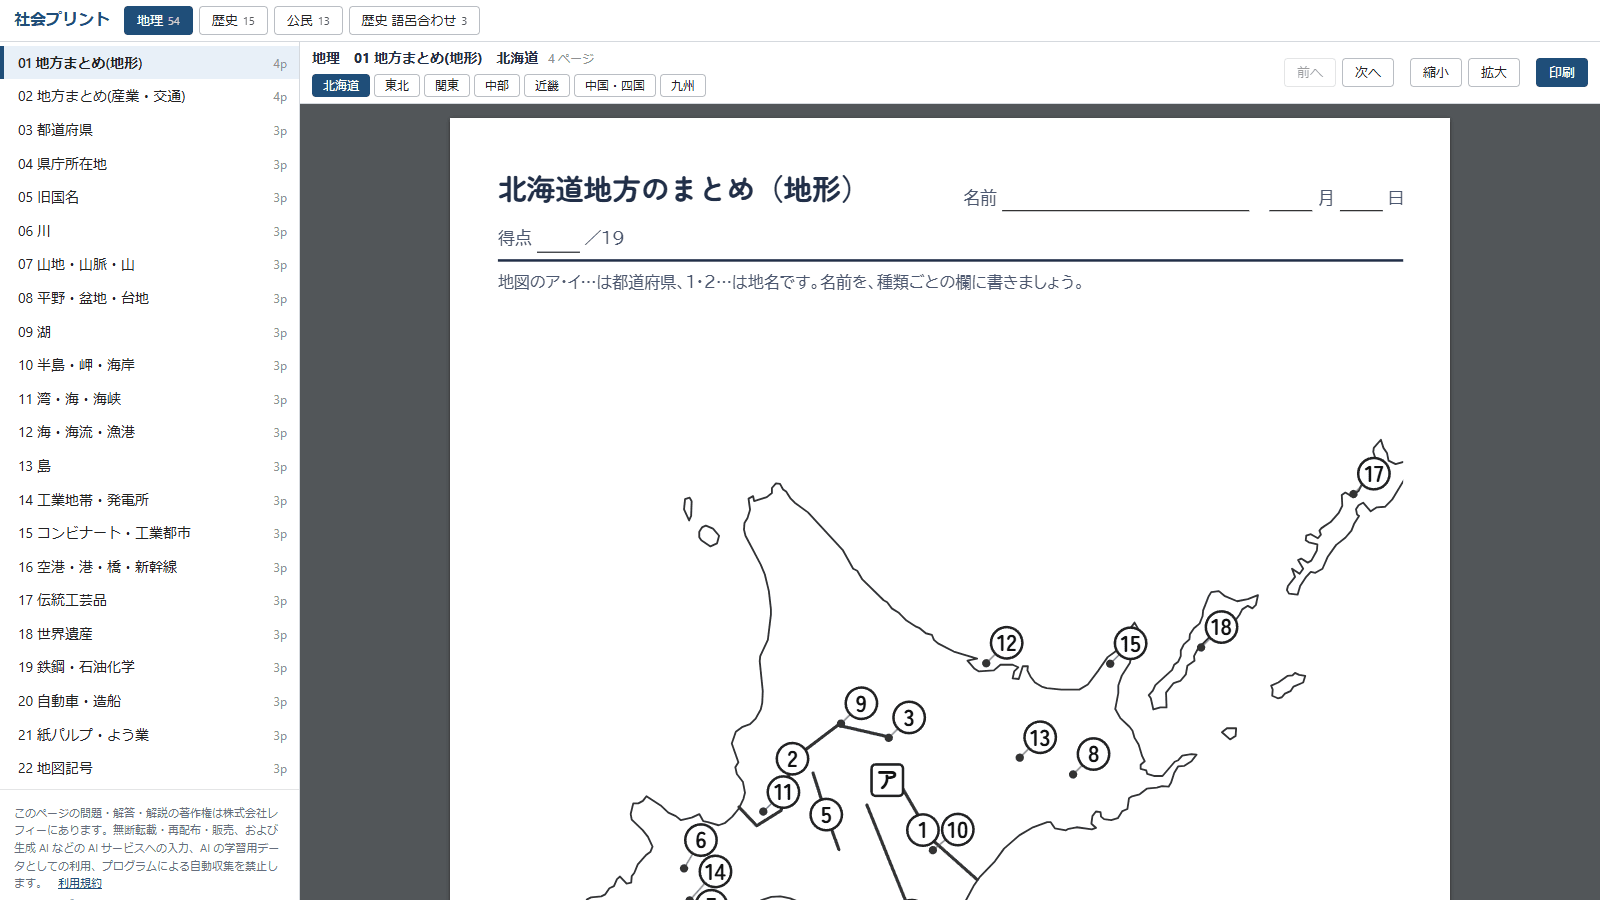This screenshot has height=900, width=1600.
Task: Select the 北海道 region tab
Action: tap(341, 86)
